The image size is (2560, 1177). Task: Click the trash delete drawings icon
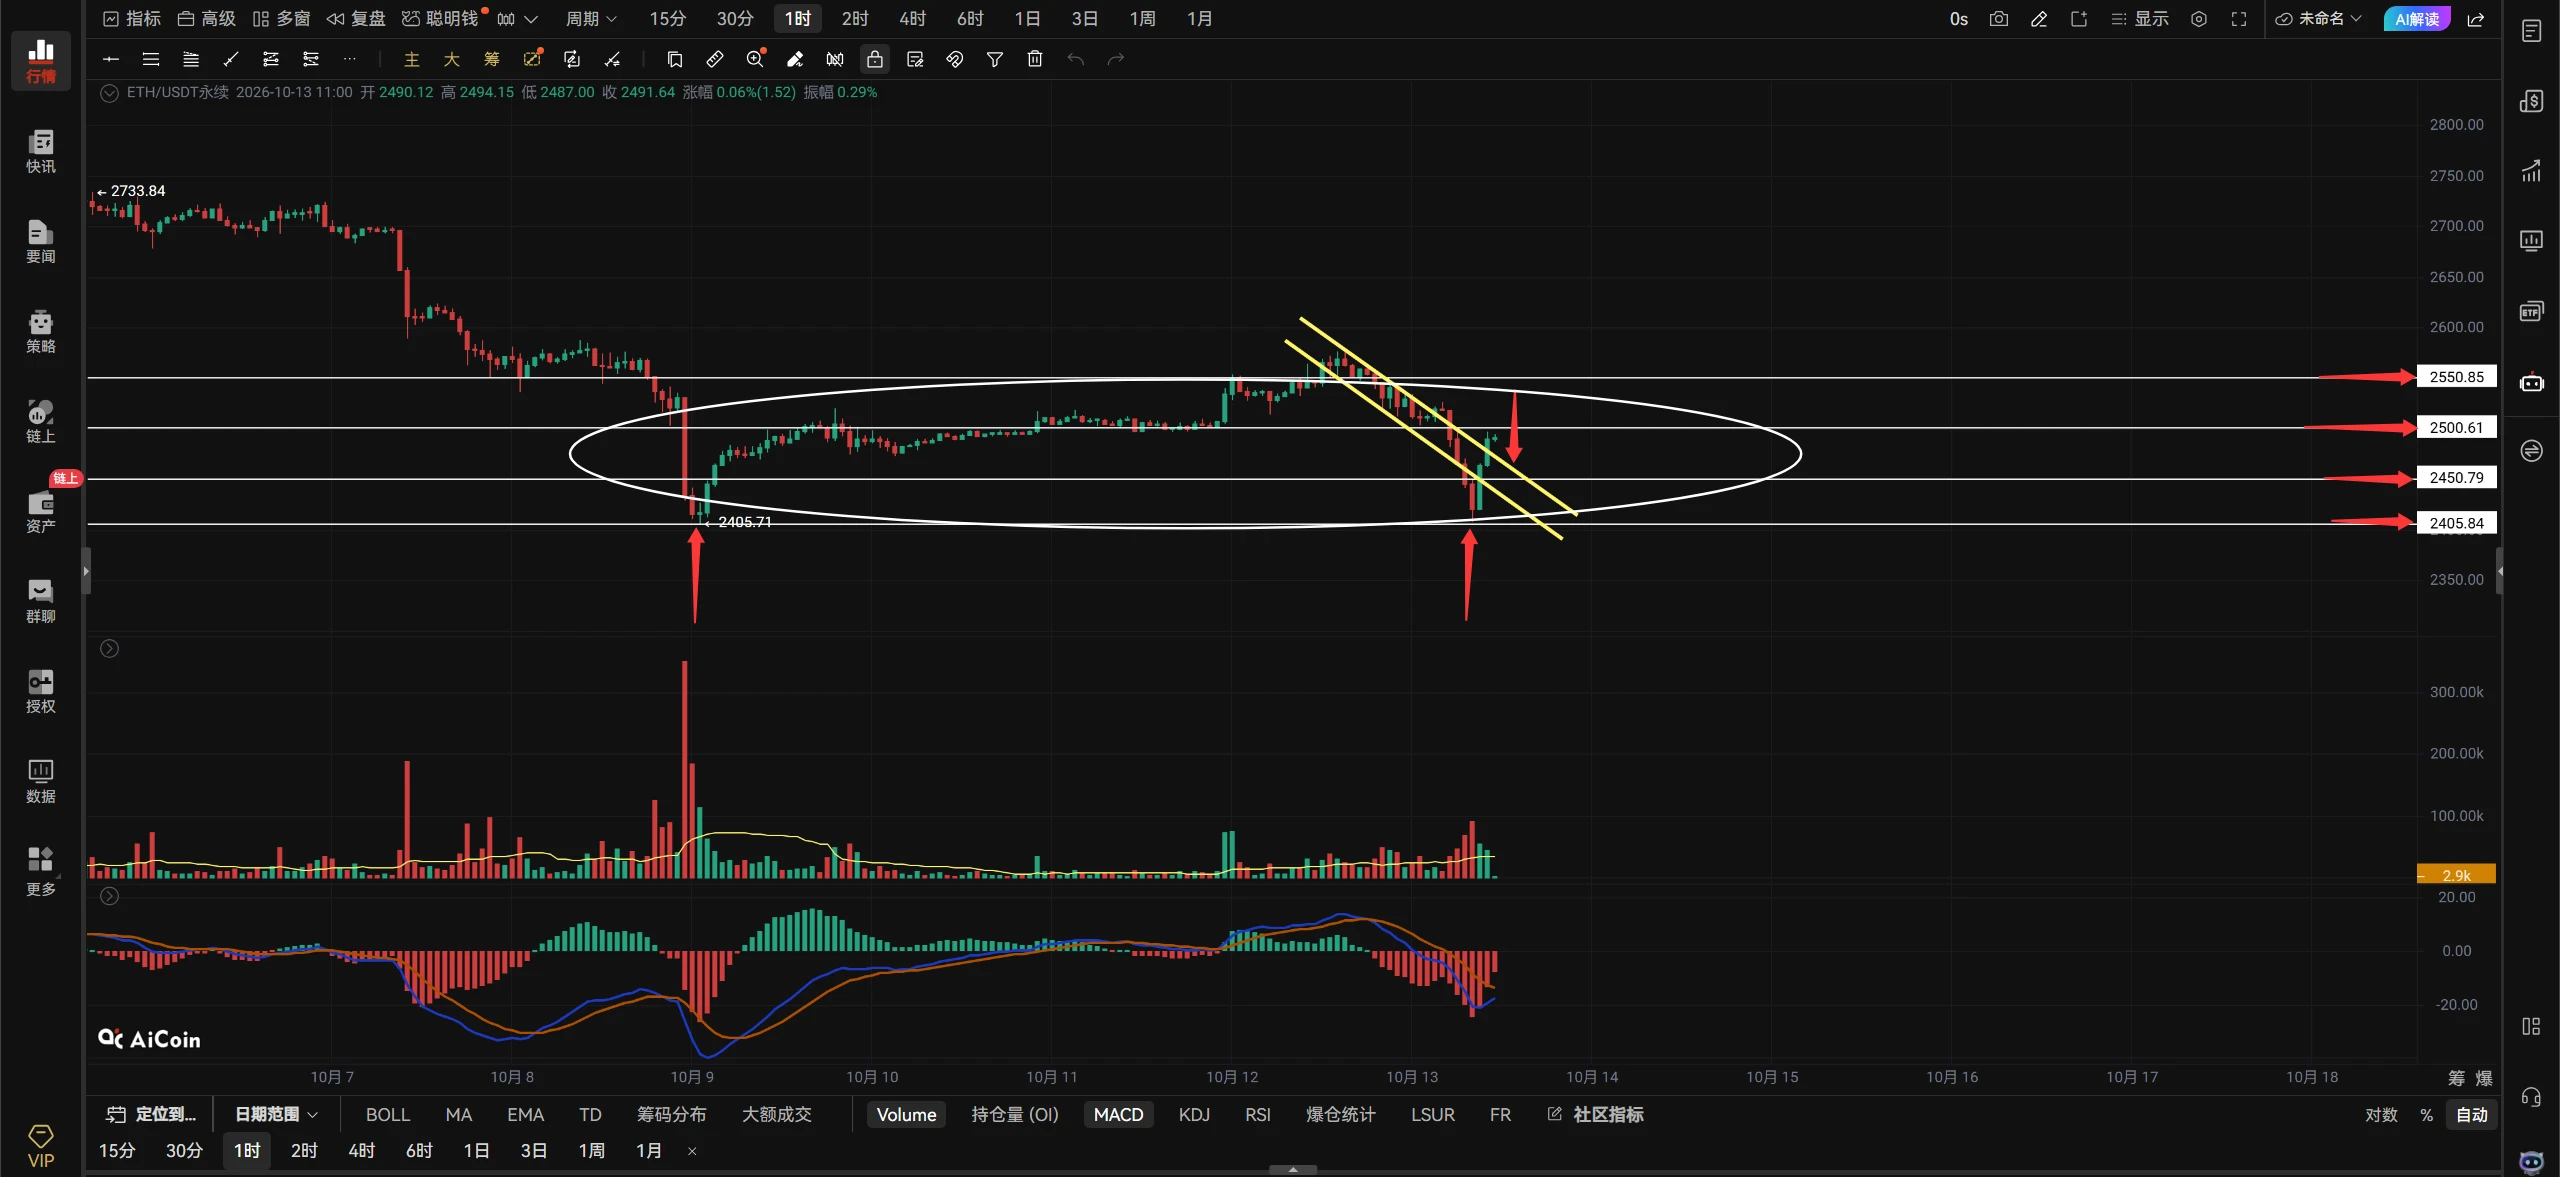point(1035,59)
